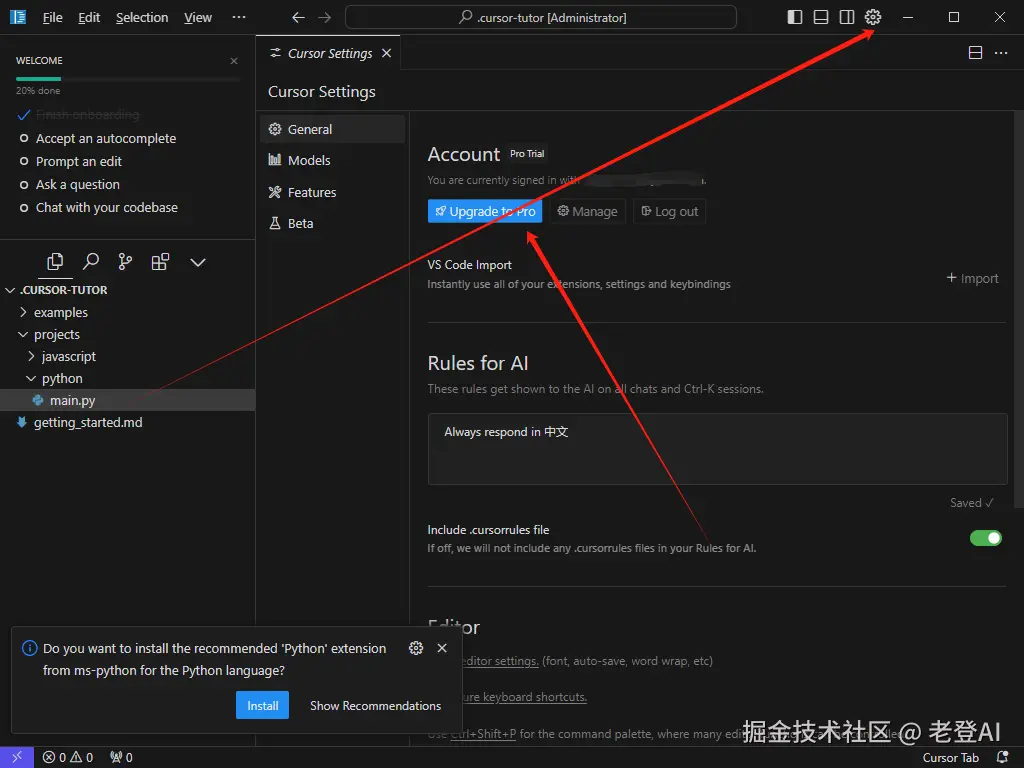Open editor more actions ellipsis
This screenshot has height=768, width=1024.
click(1000, 53)
